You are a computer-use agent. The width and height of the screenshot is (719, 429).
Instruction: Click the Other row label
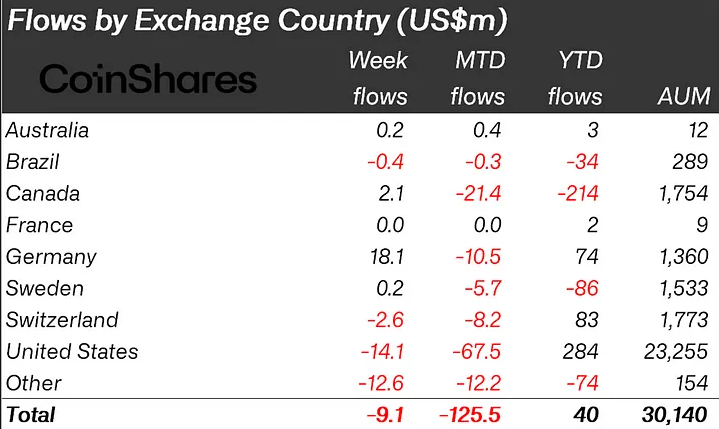[x=33, y=383]
